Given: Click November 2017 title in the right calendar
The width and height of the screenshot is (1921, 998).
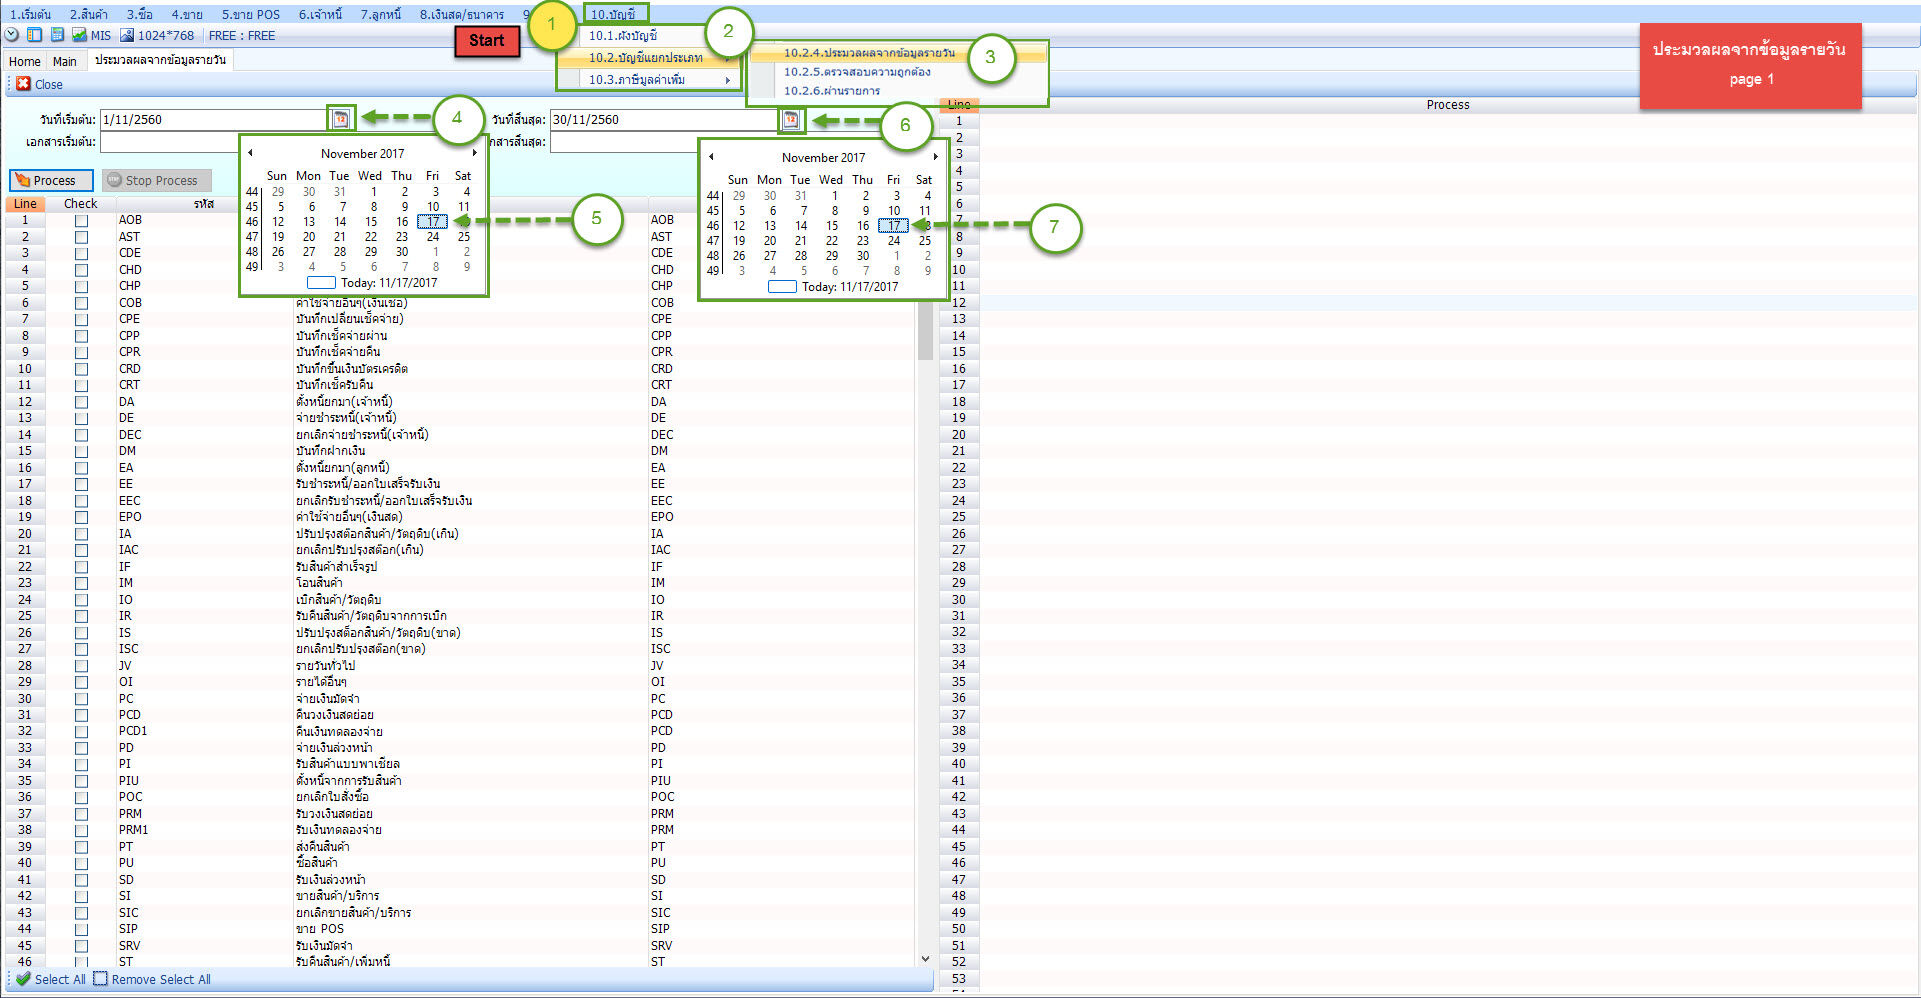Looking at the screenshot, I should coord(823,157).
